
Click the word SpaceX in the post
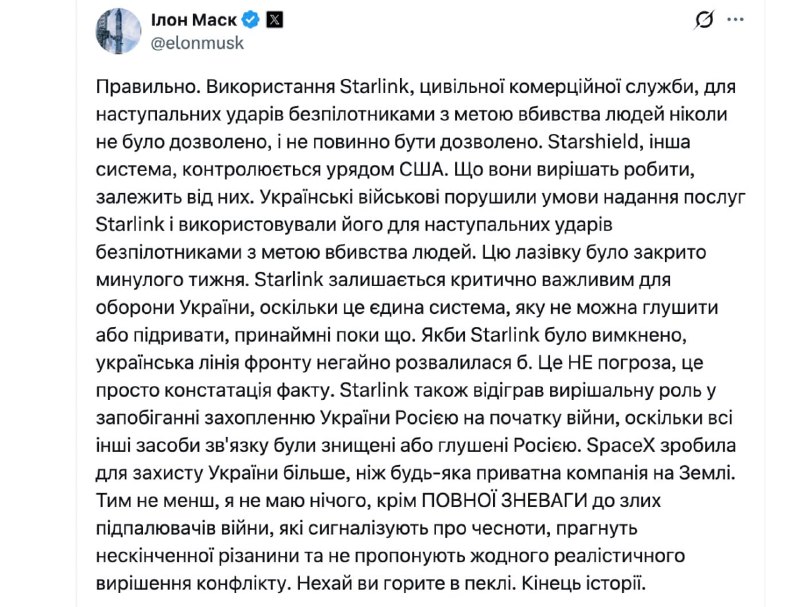pos(621,445)
